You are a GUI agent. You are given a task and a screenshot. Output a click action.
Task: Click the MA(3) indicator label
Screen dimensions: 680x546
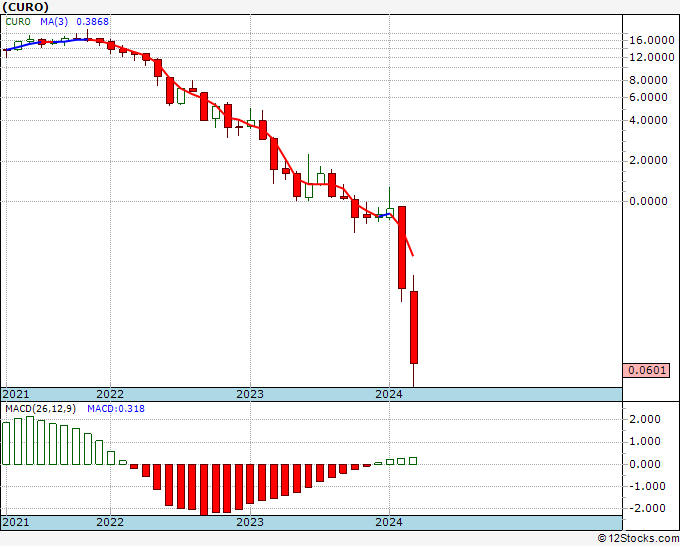[x=54, y=21]
